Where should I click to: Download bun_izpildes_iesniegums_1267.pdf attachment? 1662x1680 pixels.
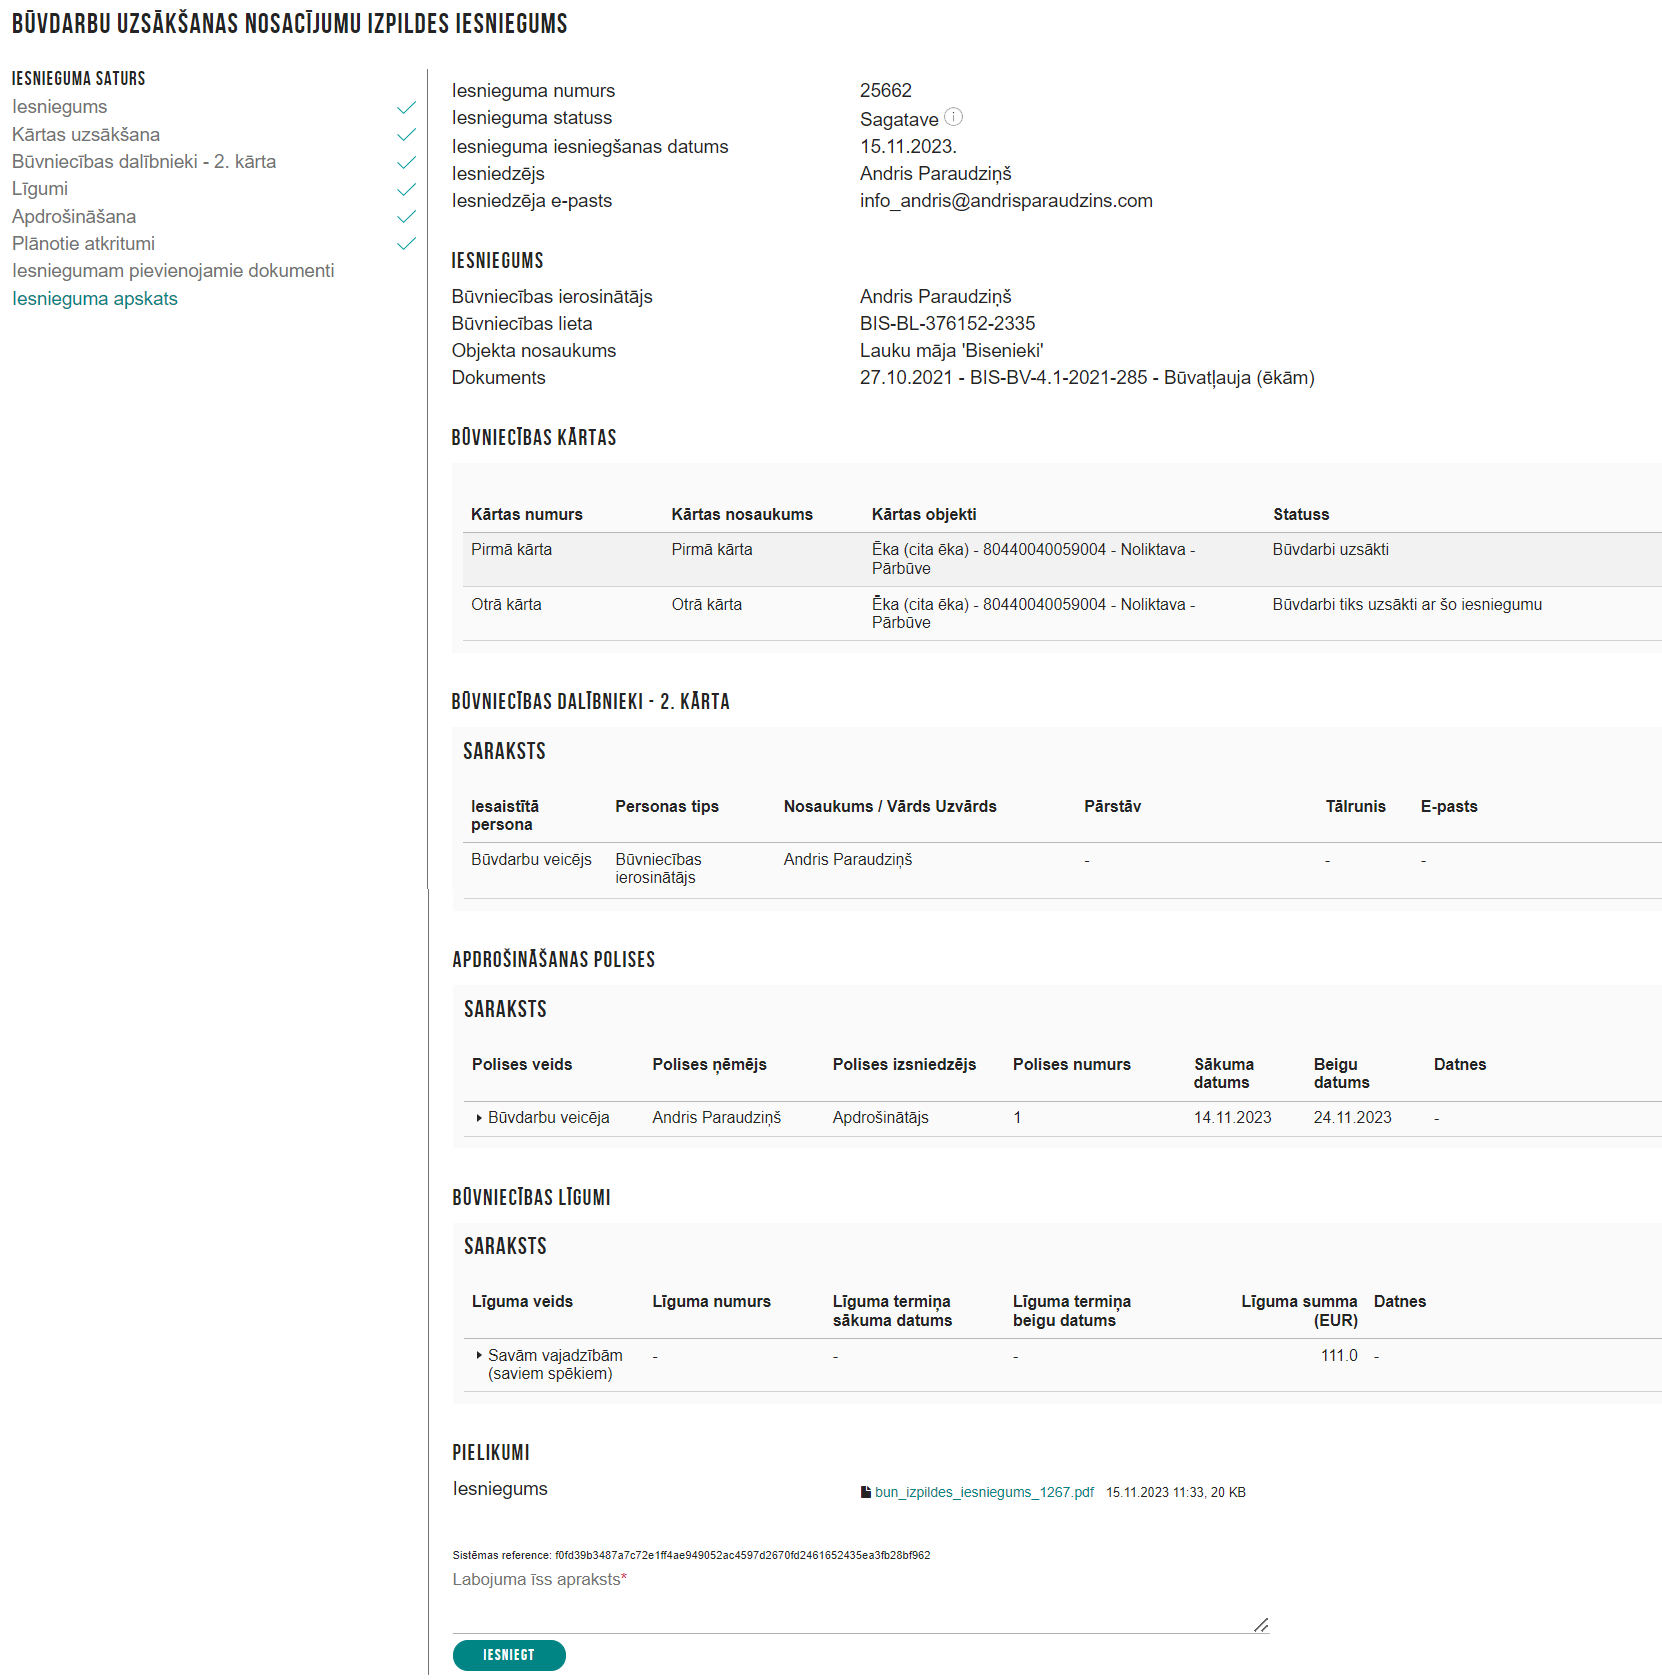[984, 1492]
